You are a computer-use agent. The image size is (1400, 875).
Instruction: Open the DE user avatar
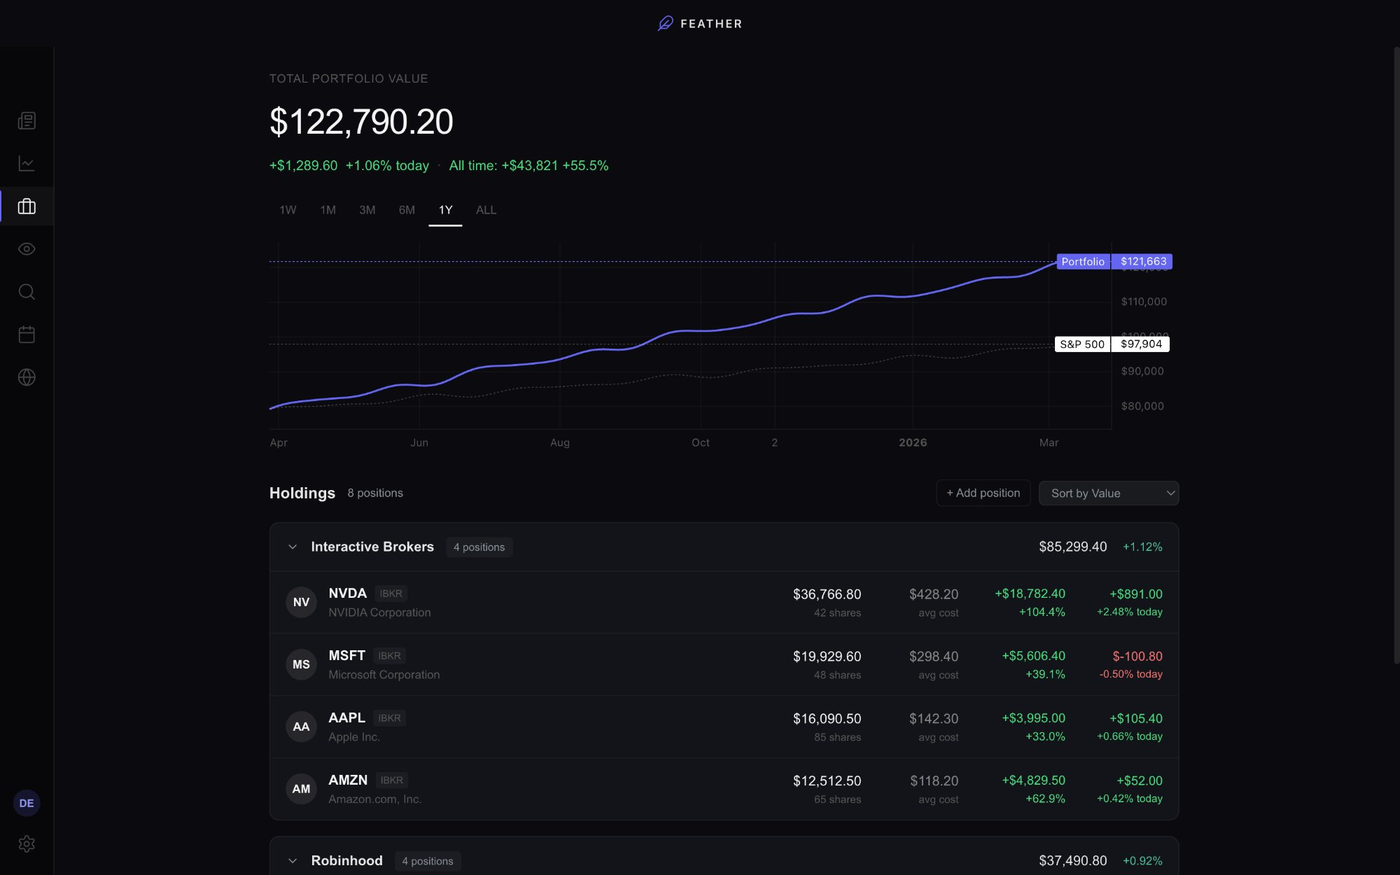tap(26, 803)
